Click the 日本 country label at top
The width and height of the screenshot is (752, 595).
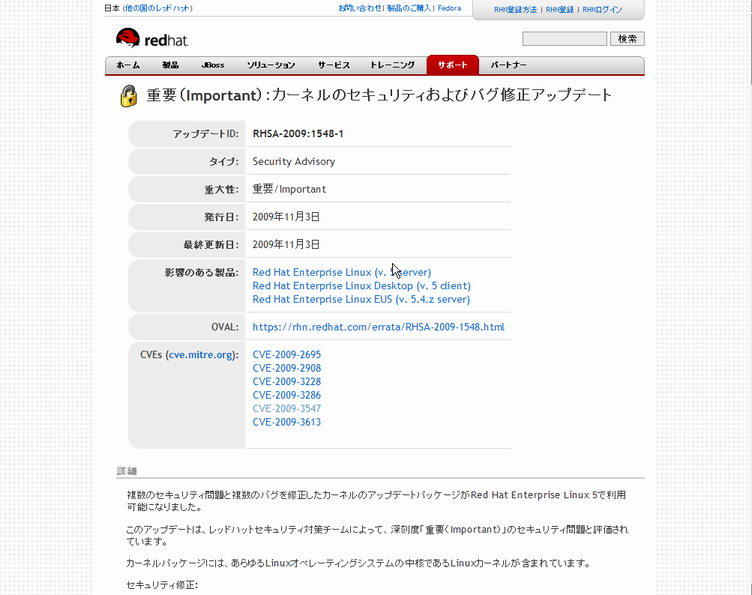pos(112,8)
